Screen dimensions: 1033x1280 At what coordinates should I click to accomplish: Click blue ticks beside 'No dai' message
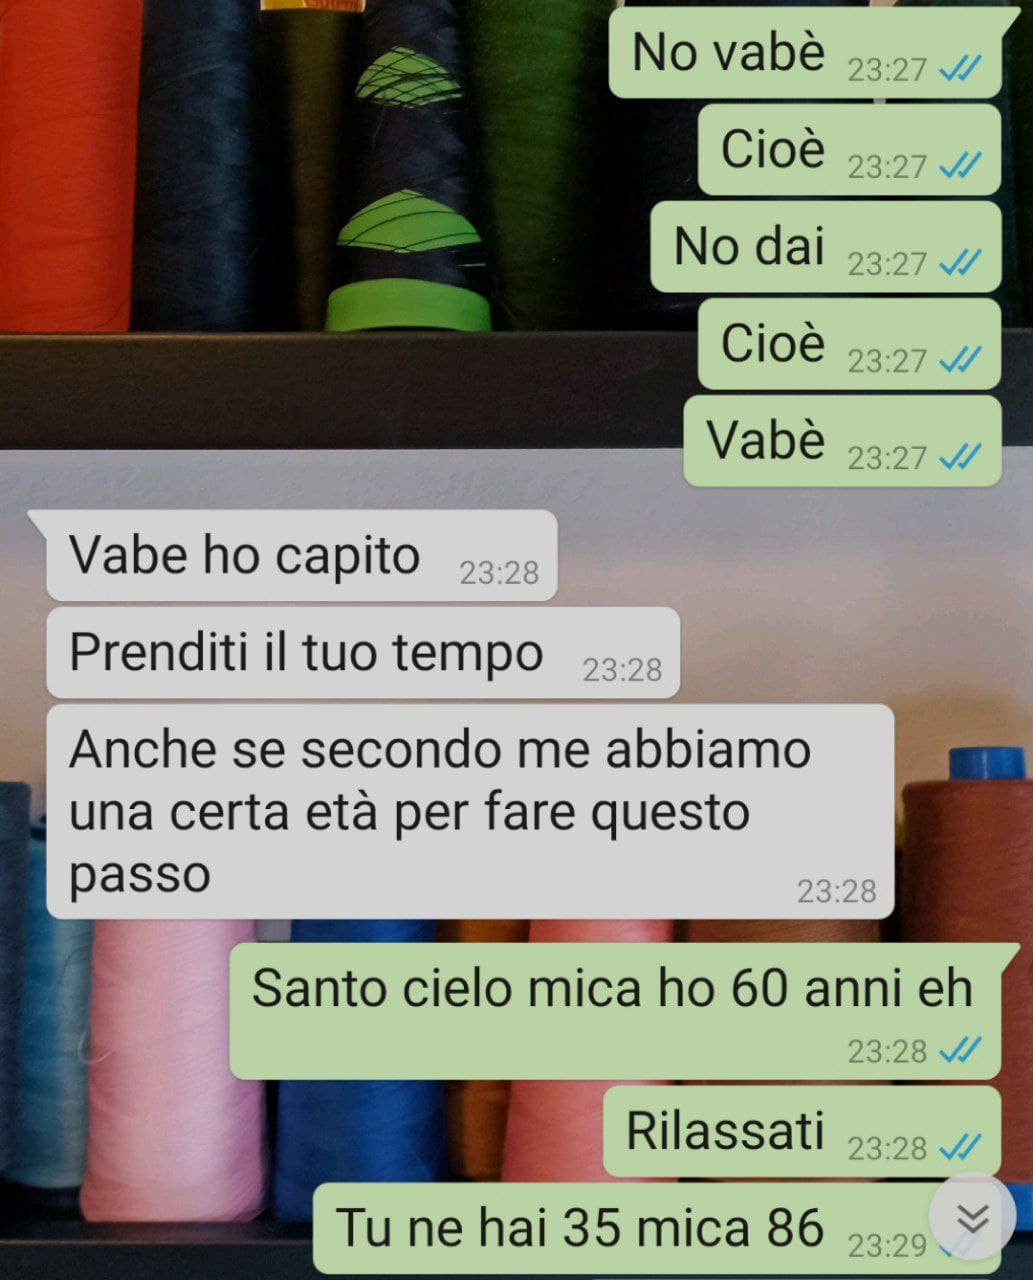[x=961, y=262]
